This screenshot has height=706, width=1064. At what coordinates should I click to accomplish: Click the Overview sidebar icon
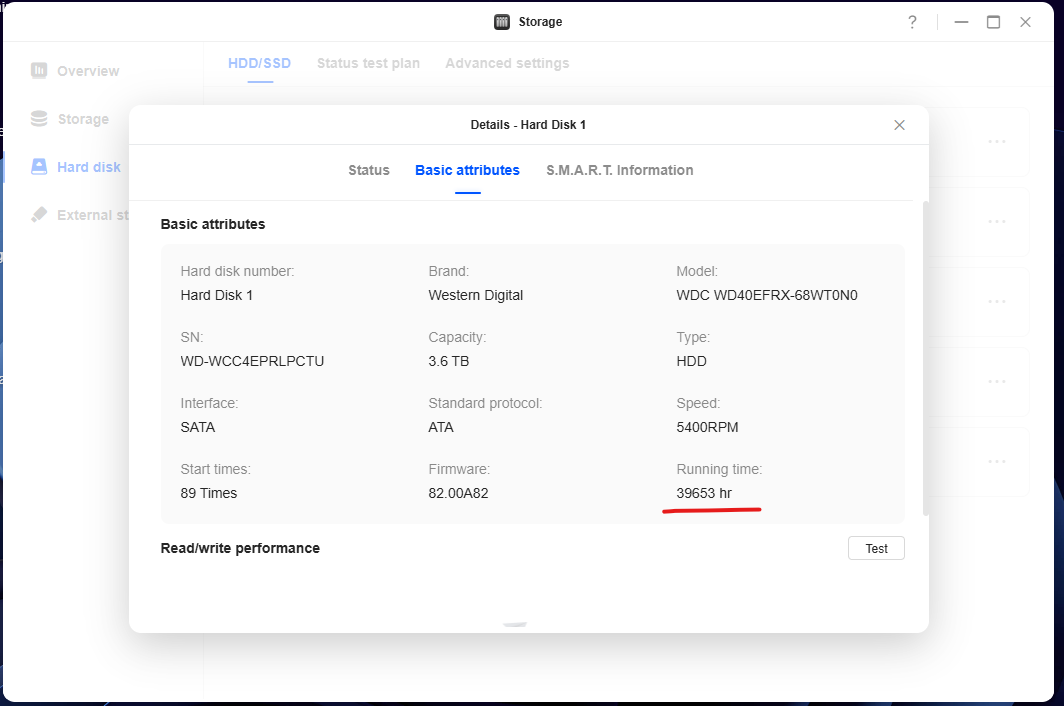[39, 71]
